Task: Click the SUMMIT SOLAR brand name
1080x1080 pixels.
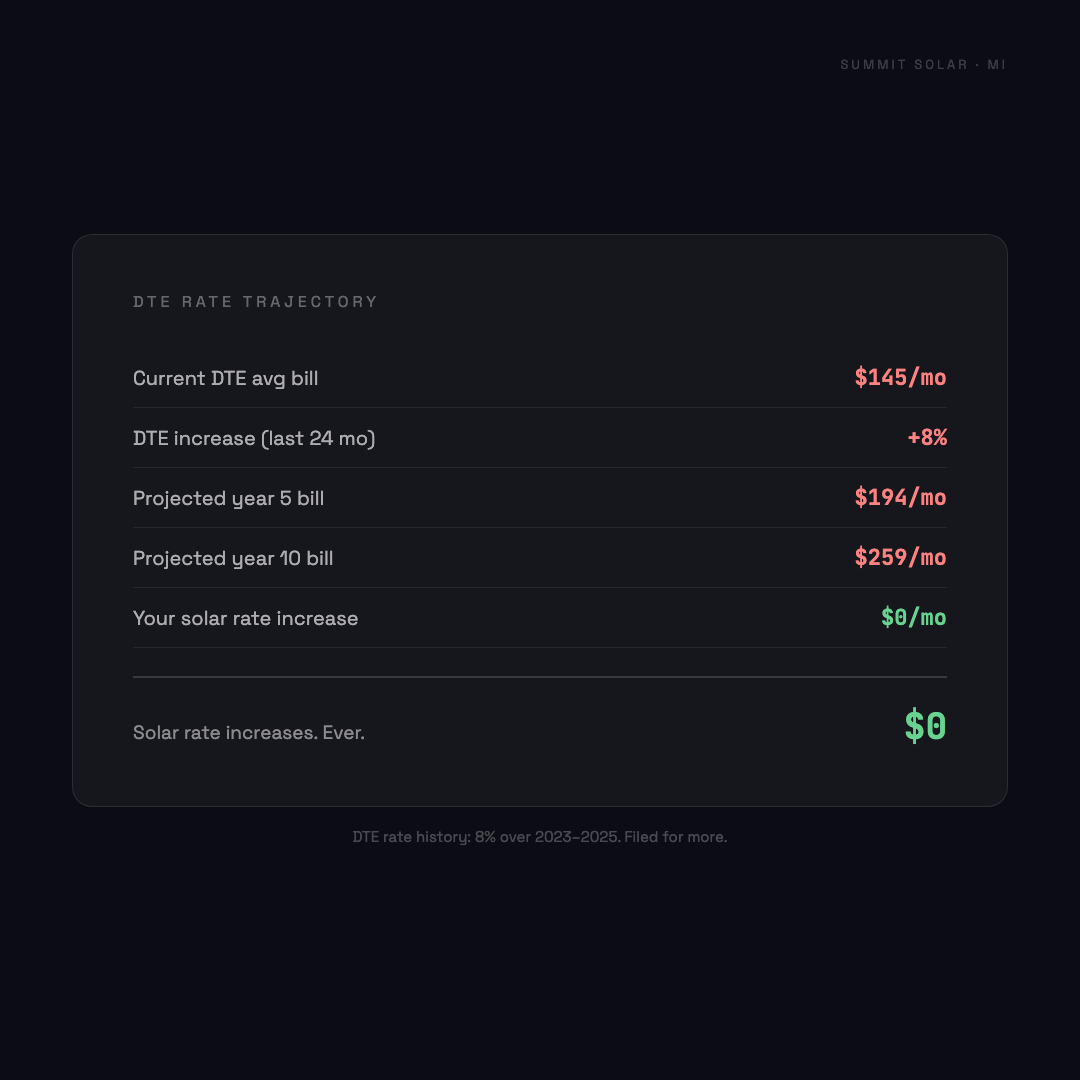Action: tap(904, 65)
